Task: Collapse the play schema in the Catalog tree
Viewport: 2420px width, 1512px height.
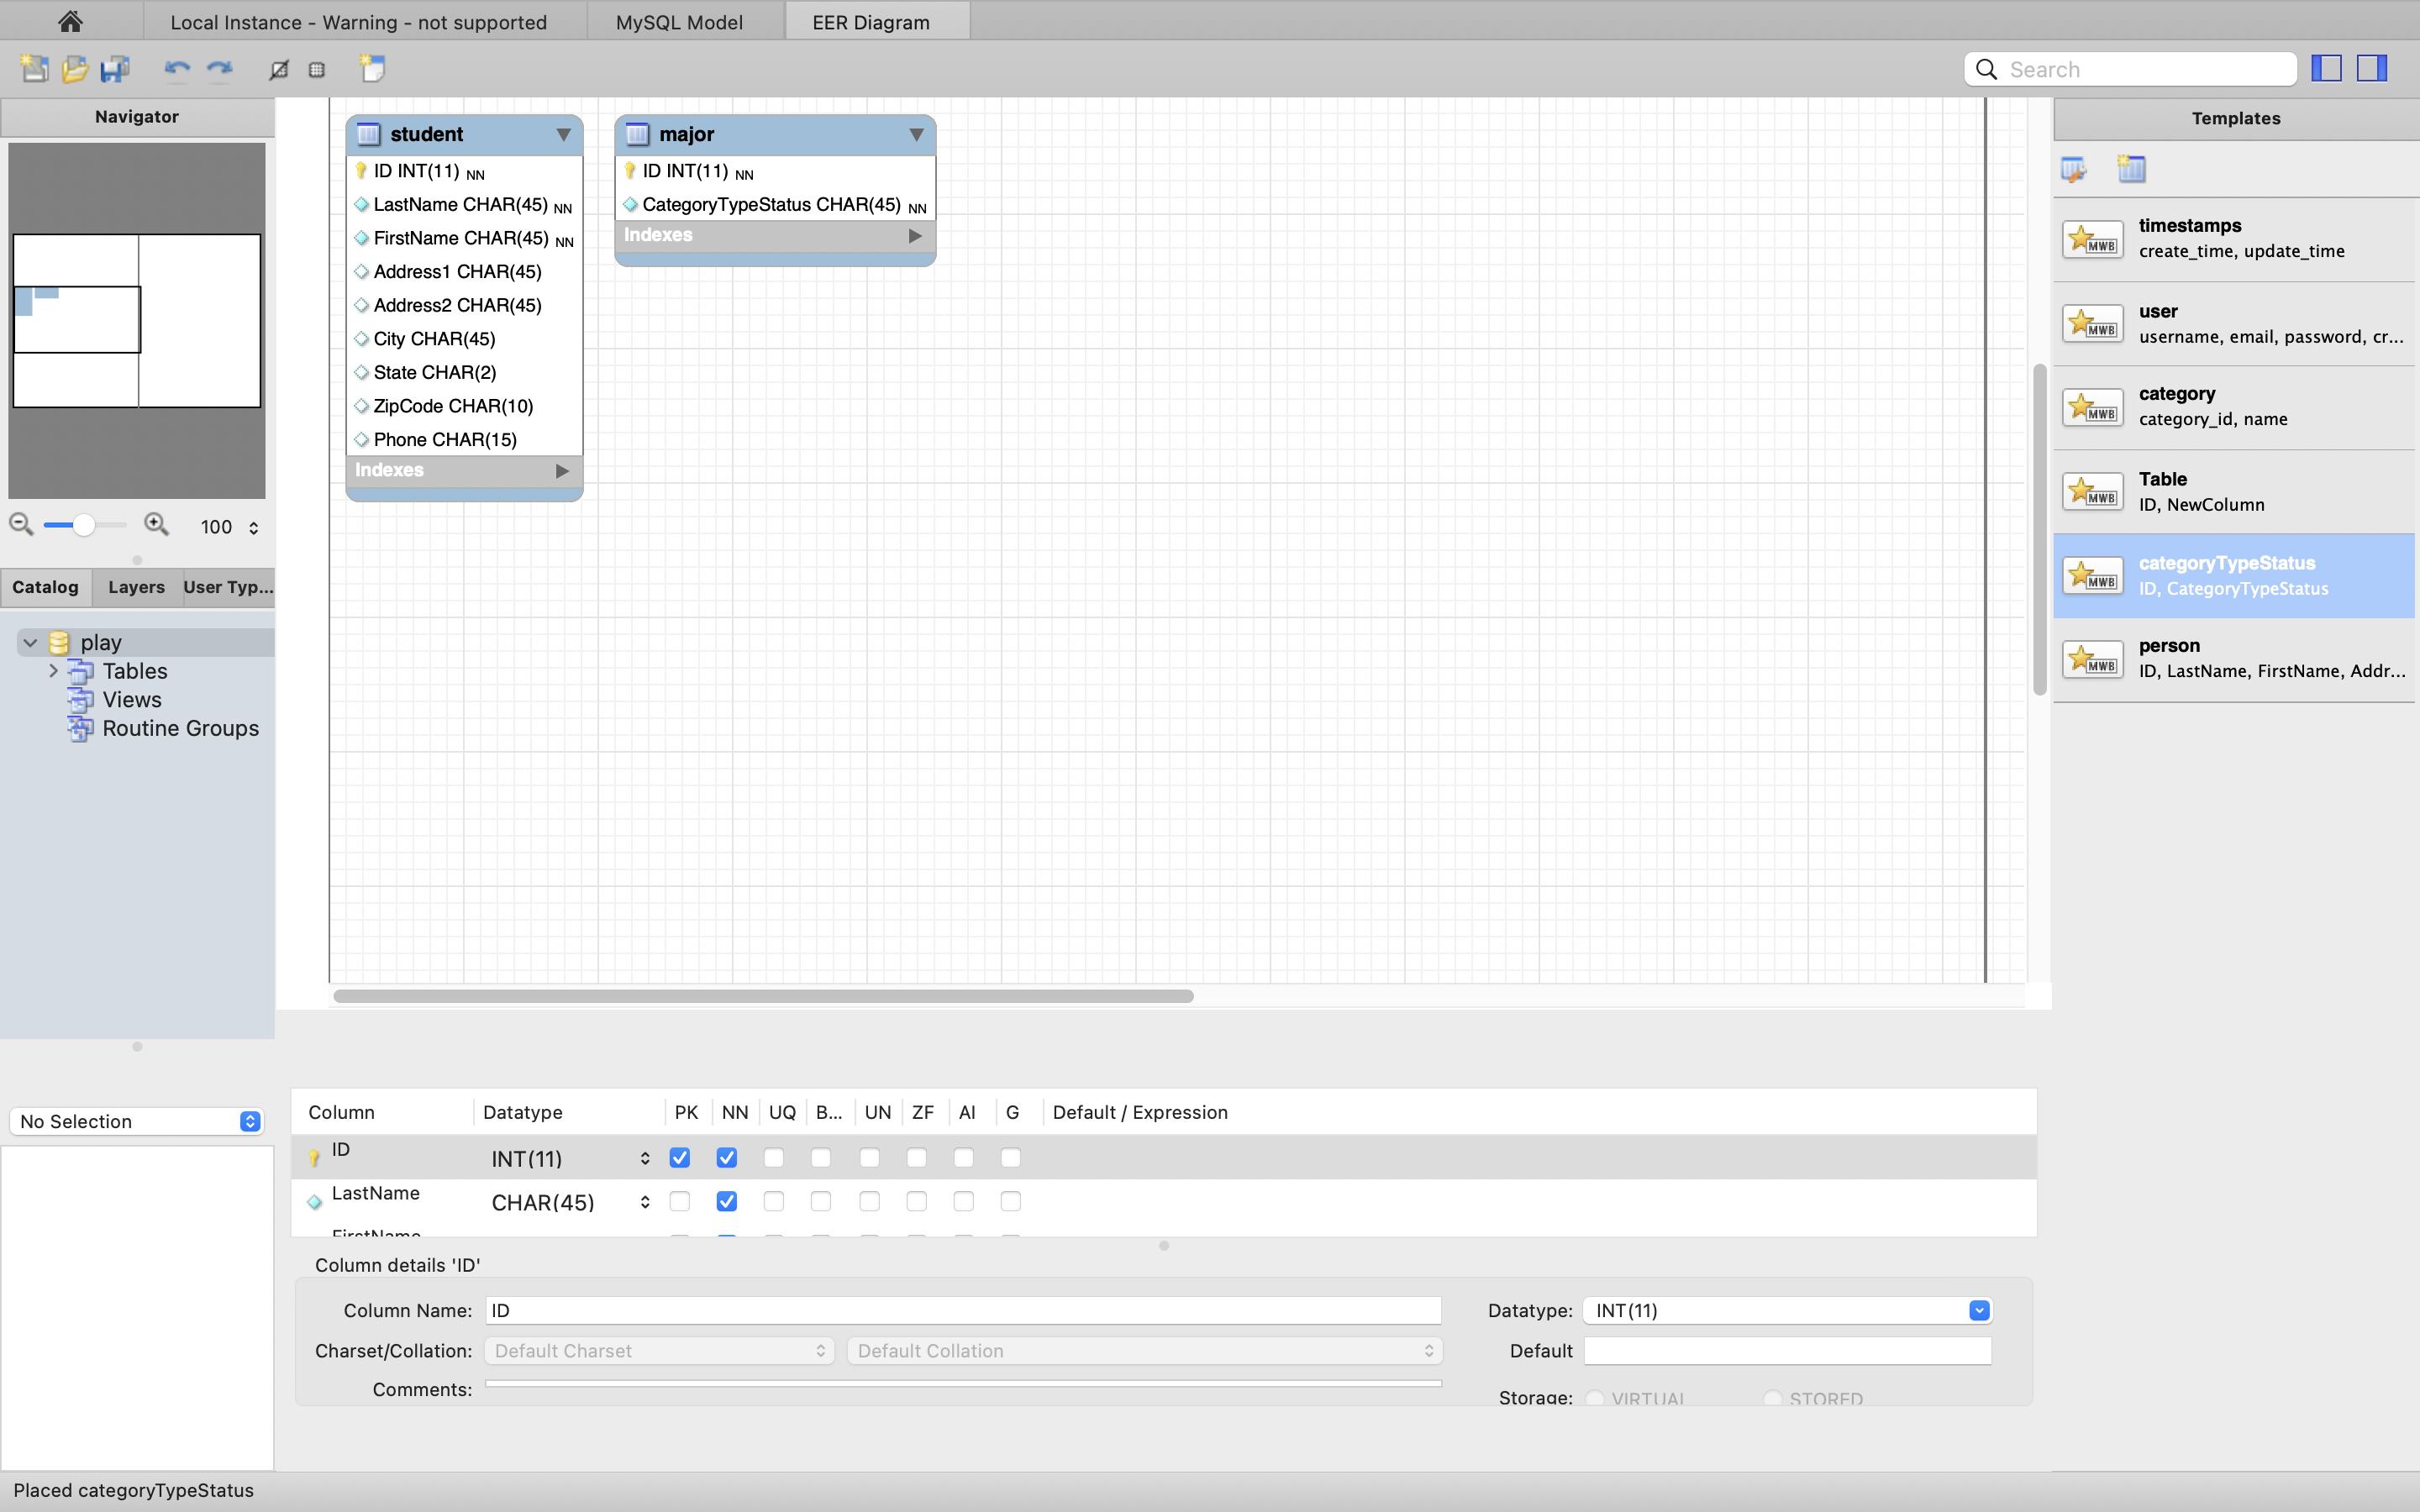Action: [x=30, y=641]
